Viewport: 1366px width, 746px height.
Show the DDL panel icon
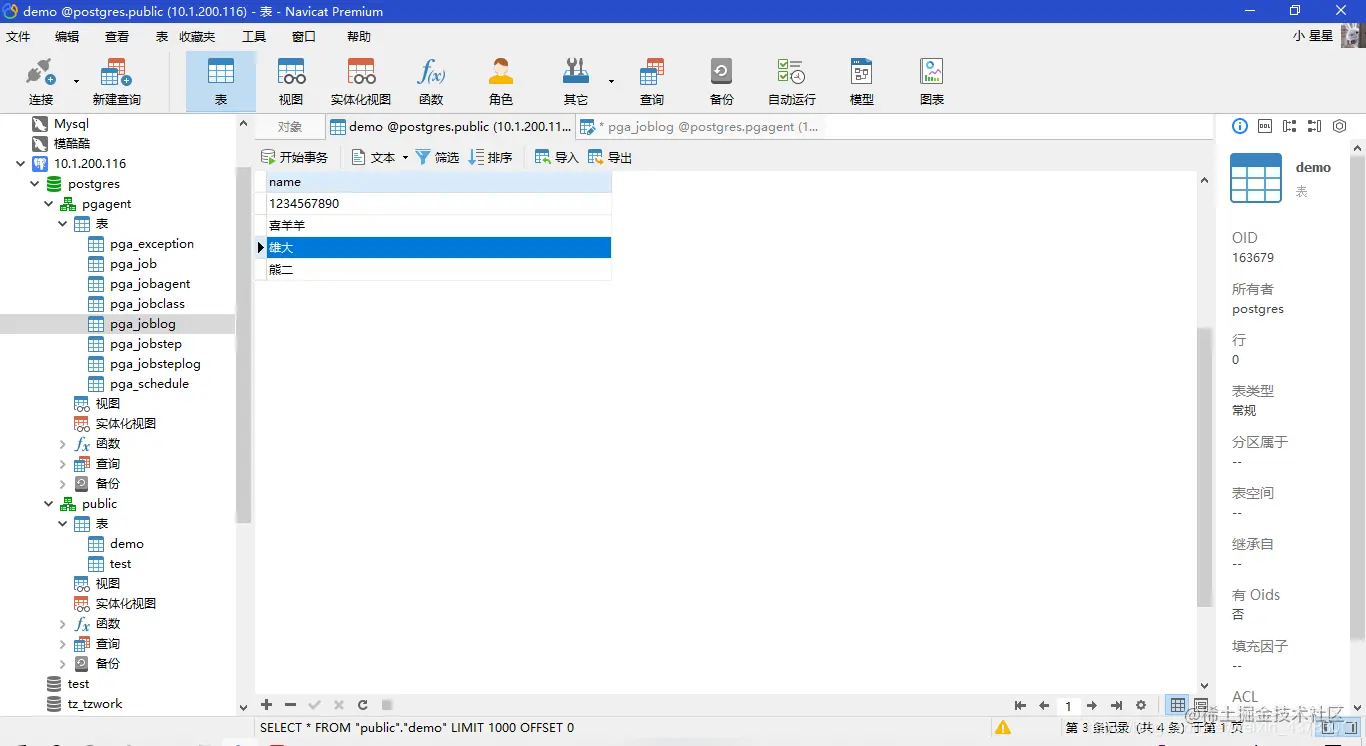1265,126
